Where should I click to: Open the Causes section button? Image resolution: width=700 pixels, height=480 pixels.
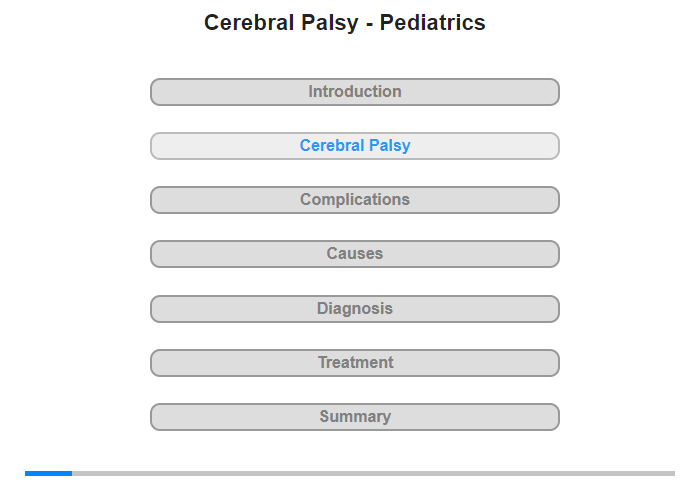coord(354,254)
